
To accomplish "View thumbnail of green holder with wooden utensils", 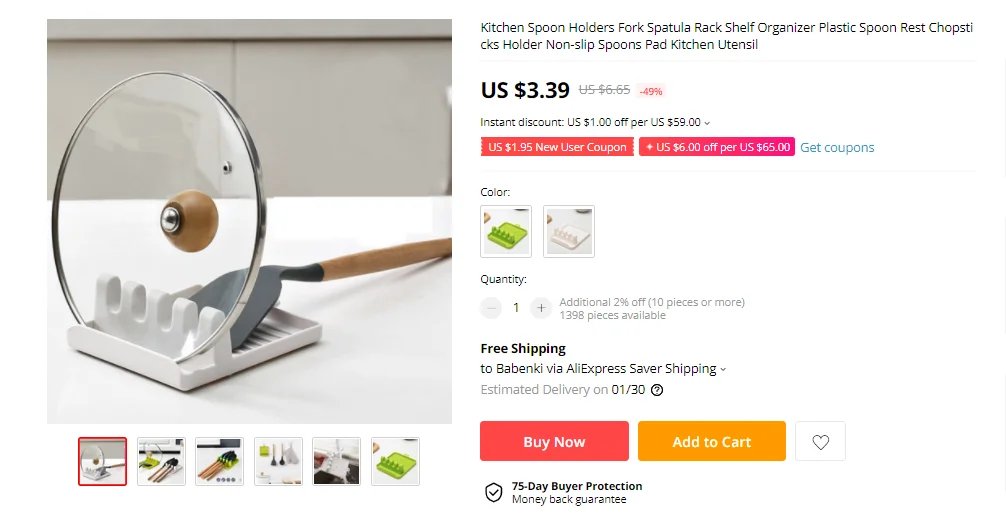I will [219, 461].
